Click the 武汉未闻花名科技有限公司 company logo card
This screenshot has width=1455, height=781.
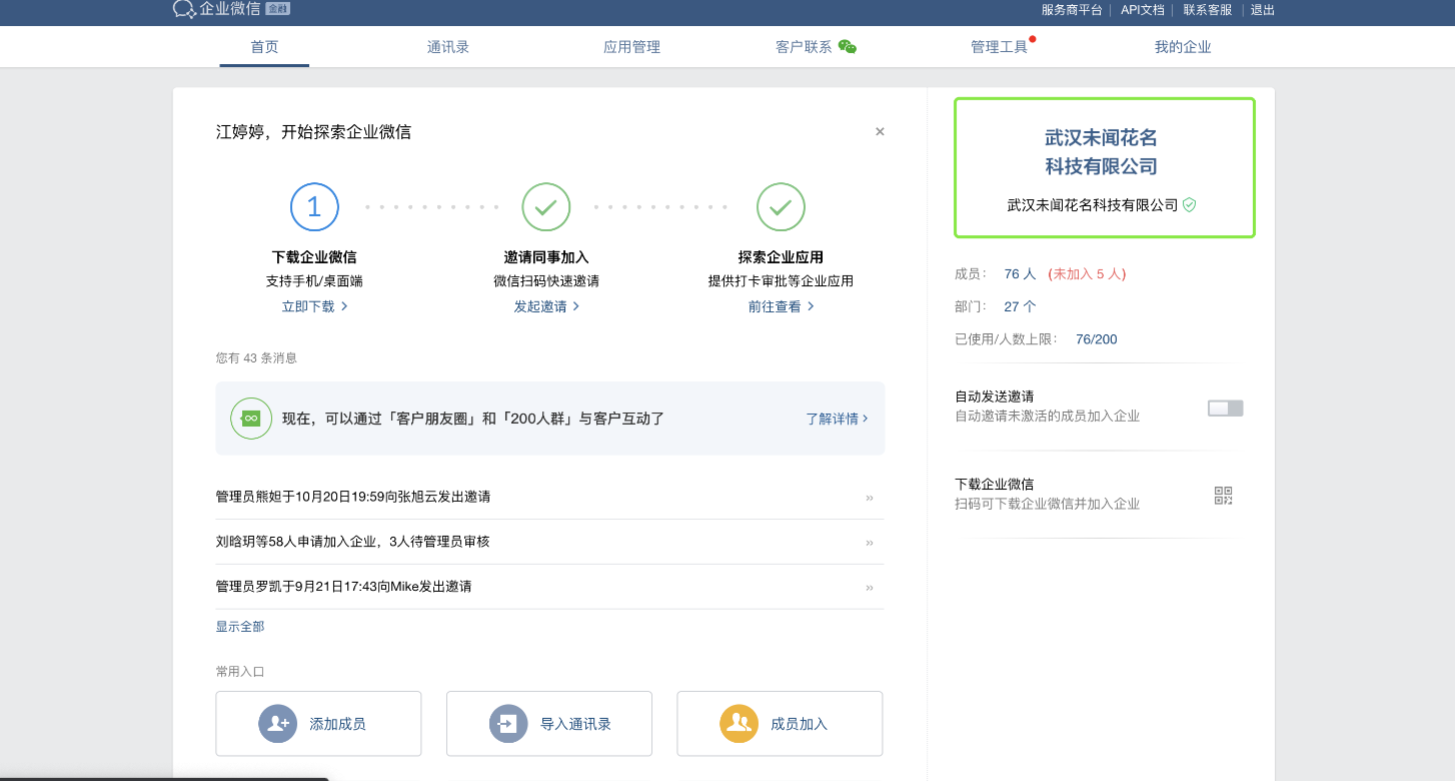coord(1104,167)
